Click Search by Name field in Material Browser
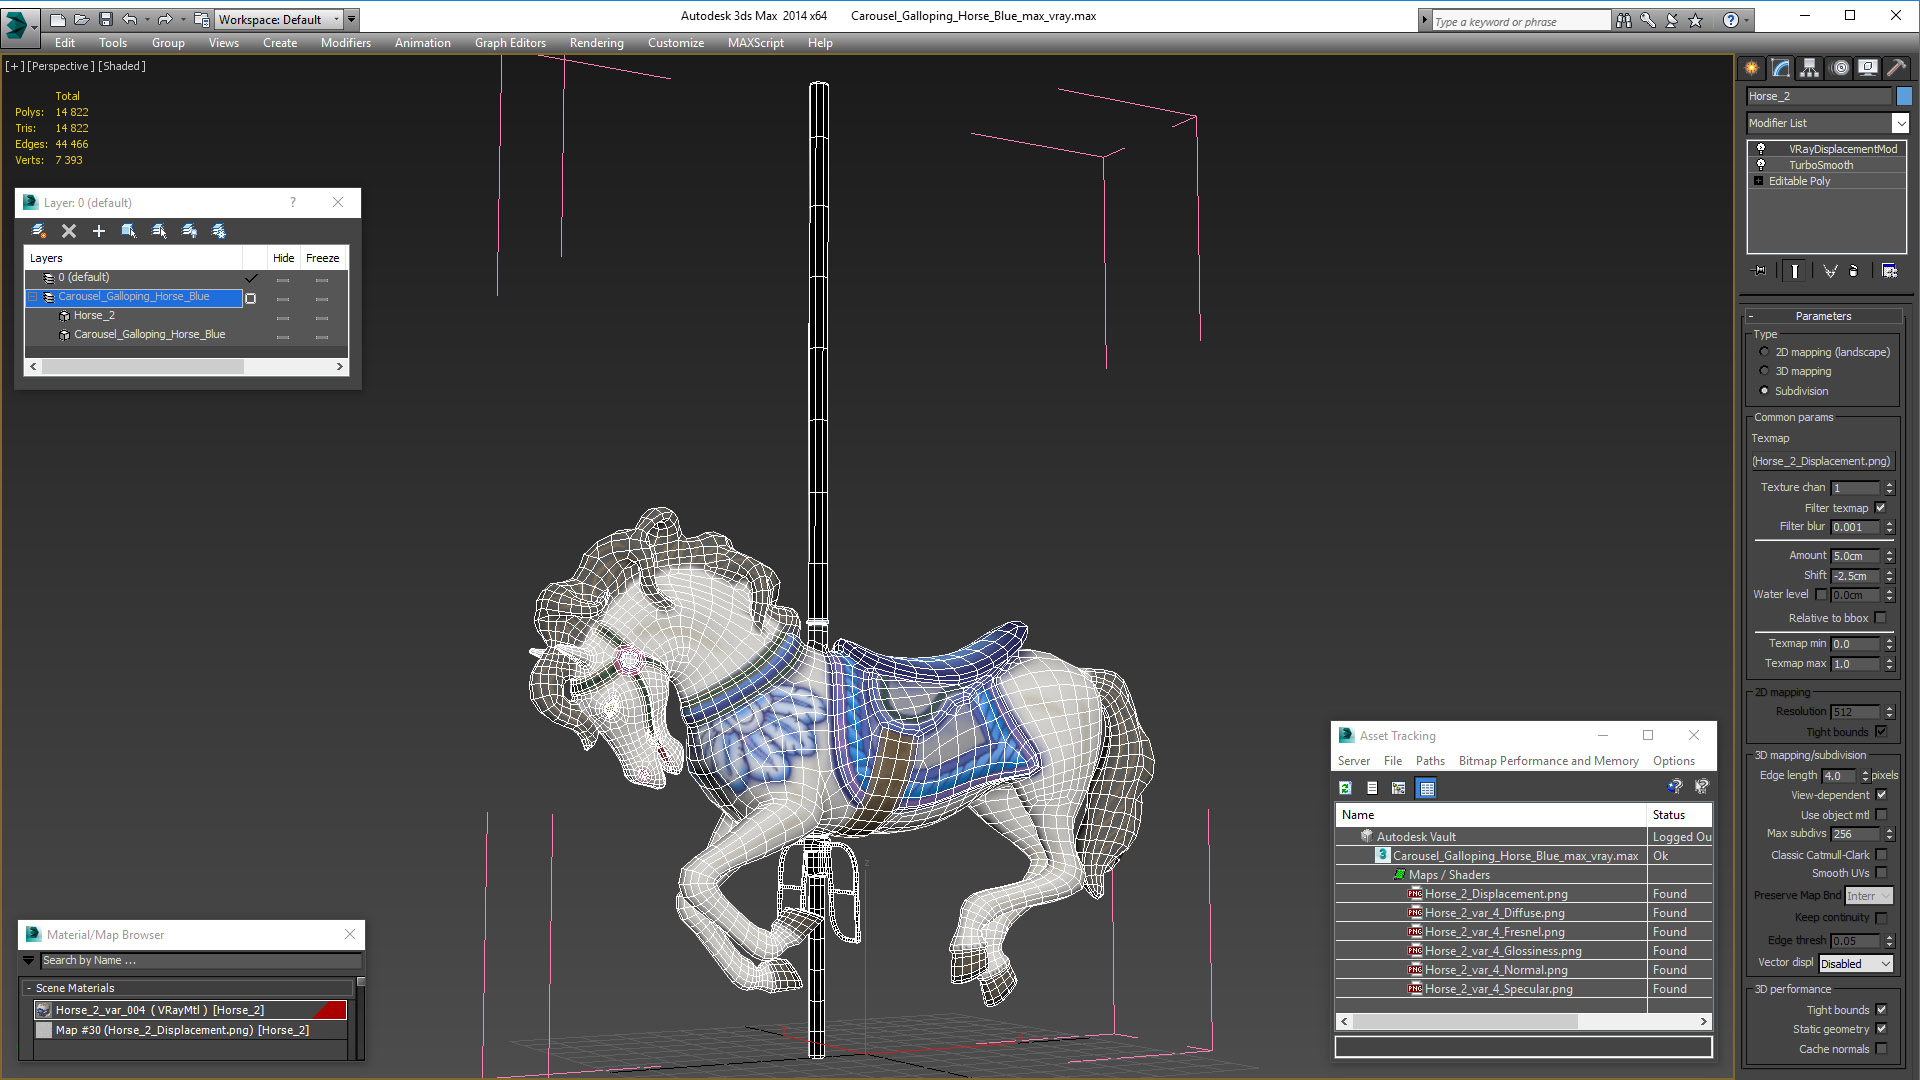This screenshot has height=1080, width=1920. pyautogui.click(x=200, y=960)
